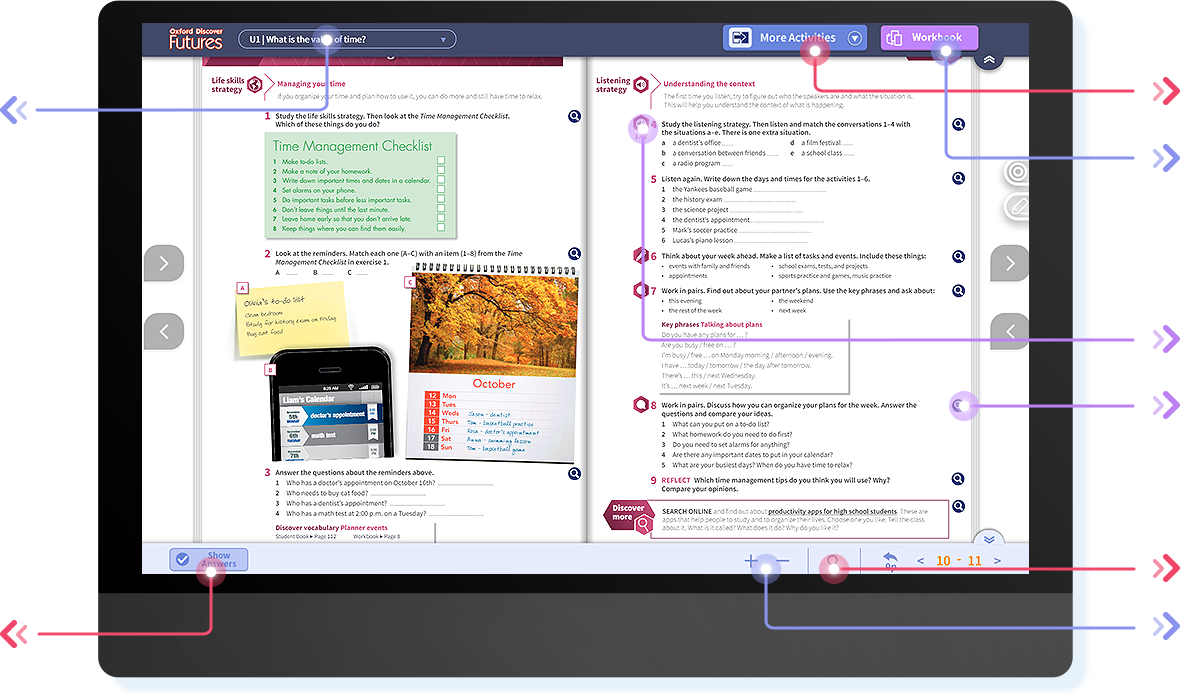
Task: Select the target spotlight tool
Action: (1017, 172)
